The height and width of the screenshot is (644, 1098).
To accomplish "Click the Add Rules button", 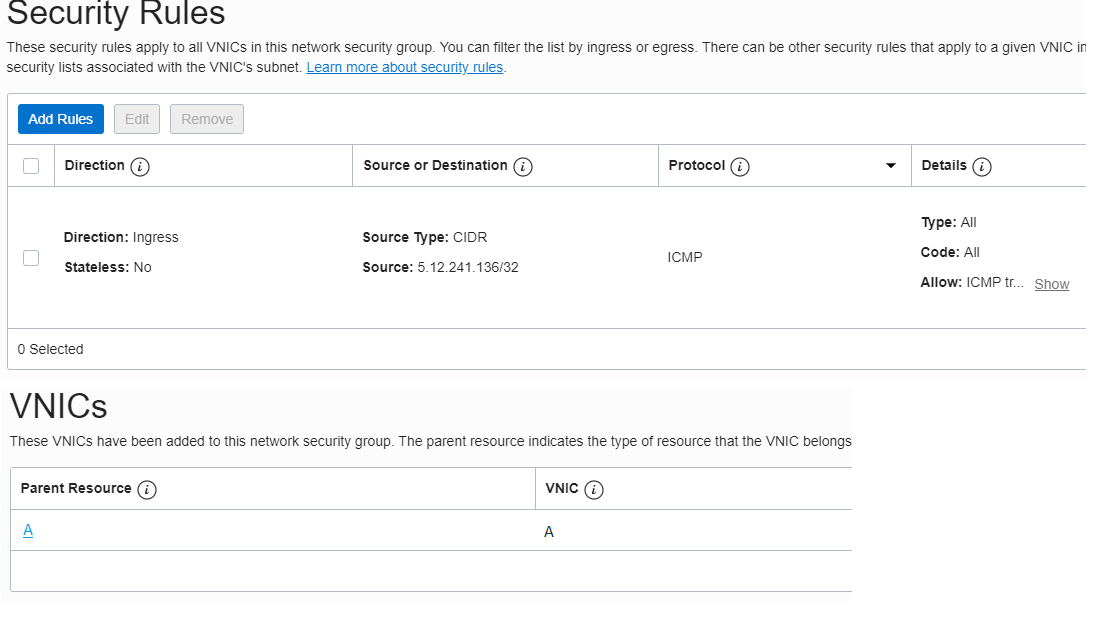I will point(60,119).
